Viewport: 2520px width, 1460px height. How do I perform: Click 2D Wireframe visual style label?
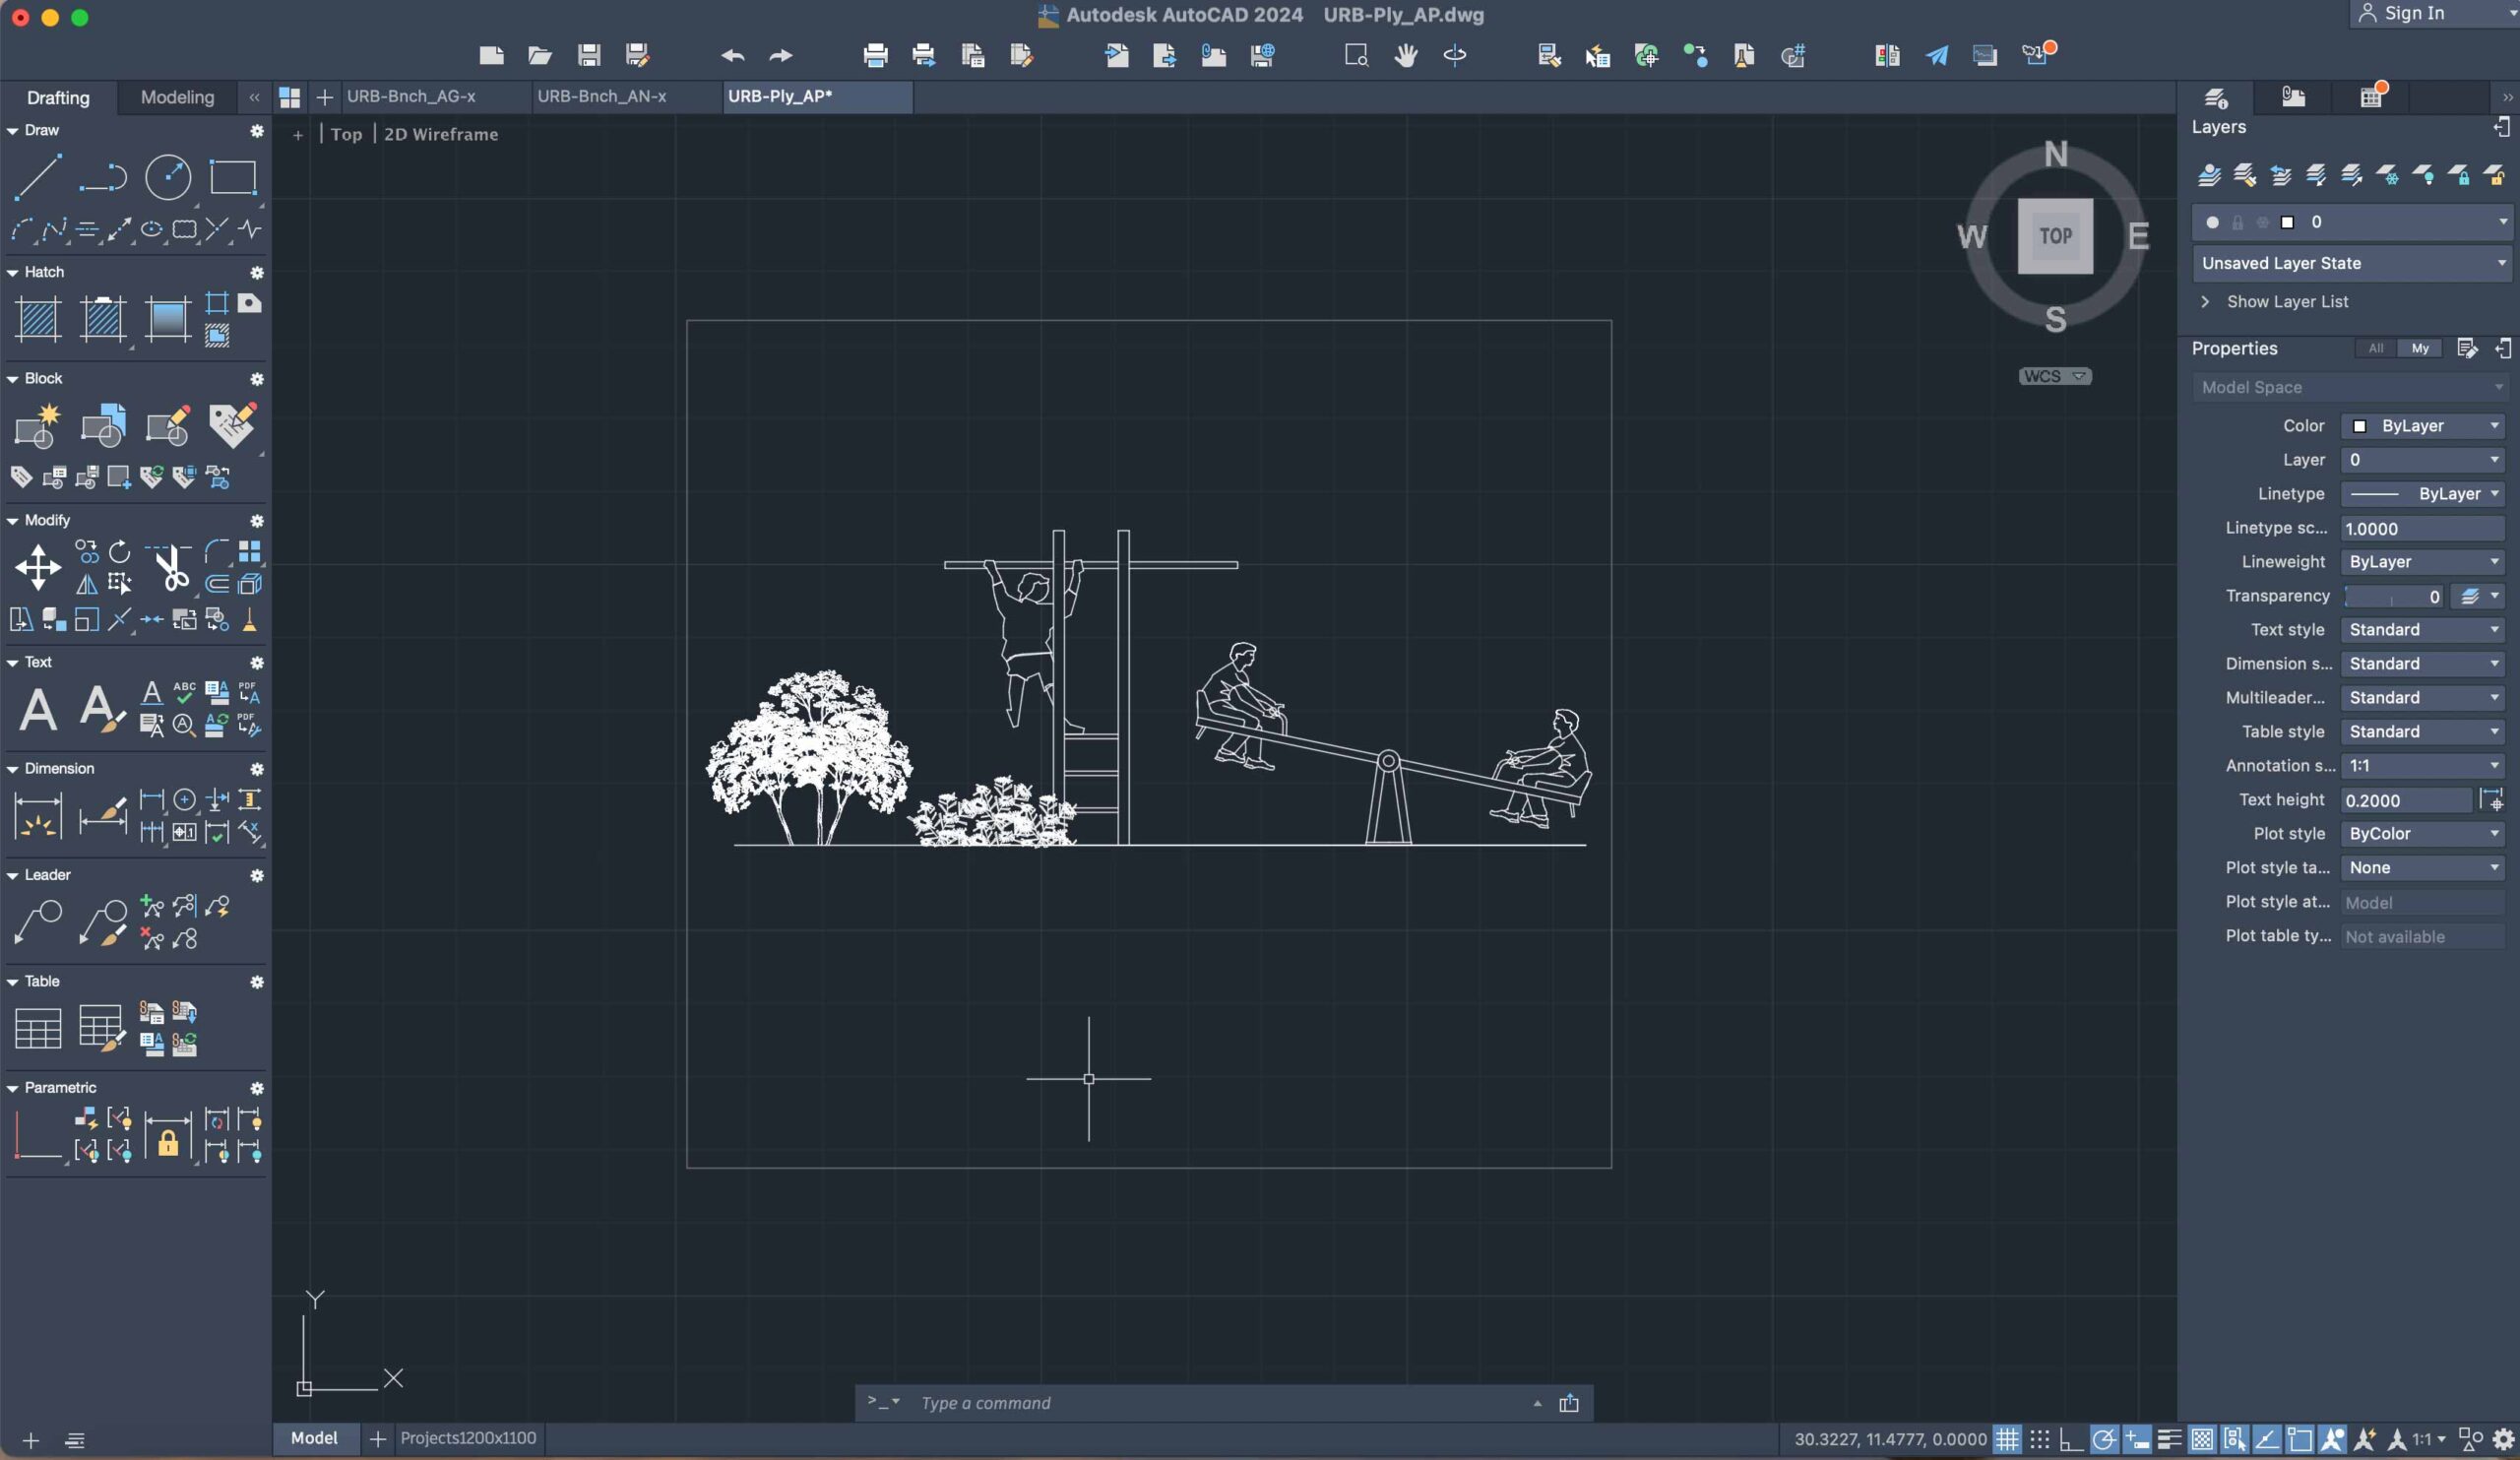tap(441, 134)
